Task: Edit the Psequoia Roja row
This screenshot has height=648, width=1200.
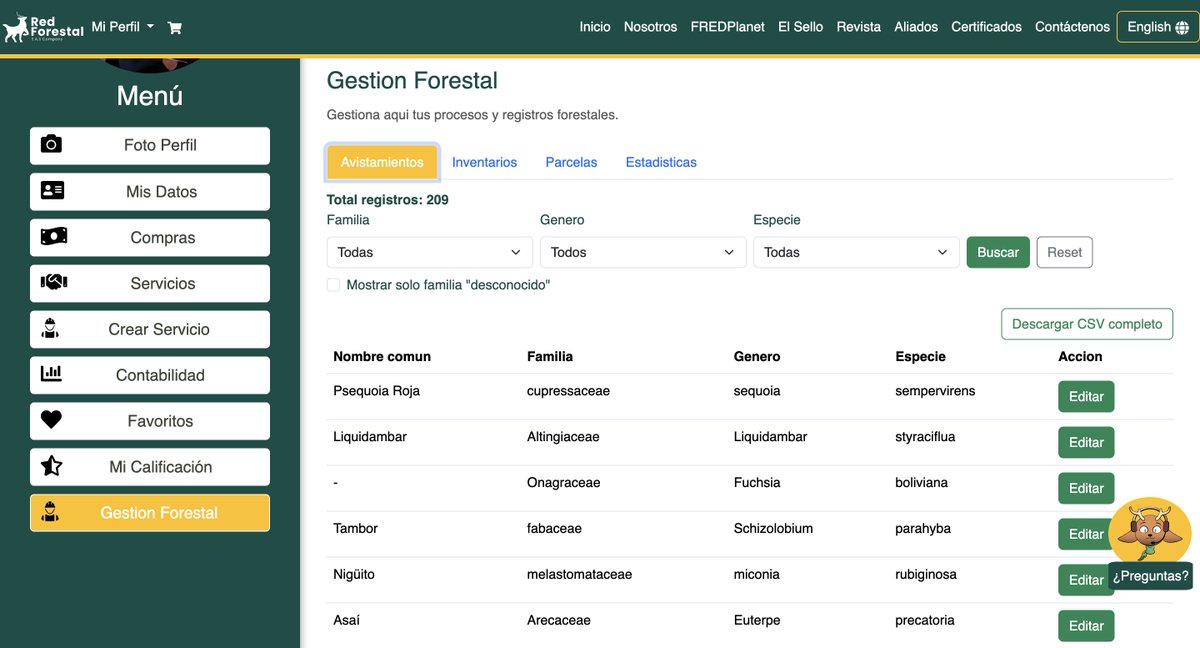Action: click(x=1086, y=397)
